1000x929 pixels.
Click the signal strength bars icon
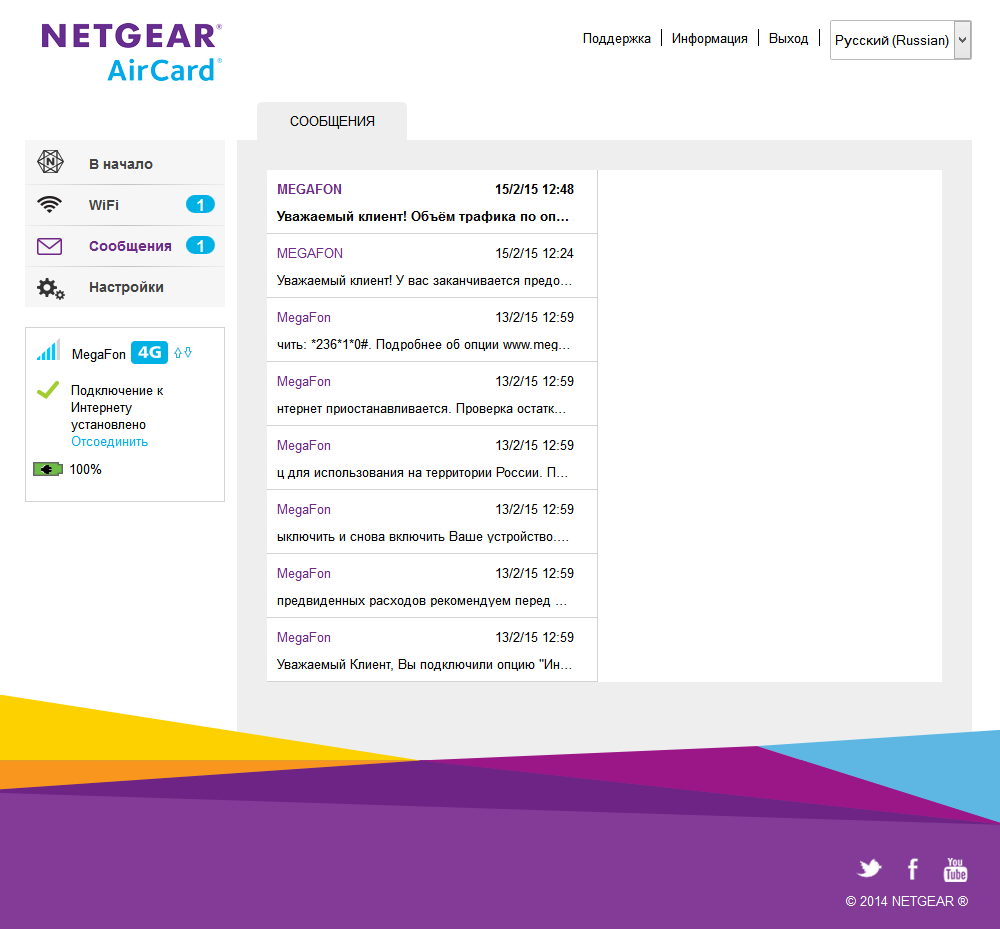point(48,350)
